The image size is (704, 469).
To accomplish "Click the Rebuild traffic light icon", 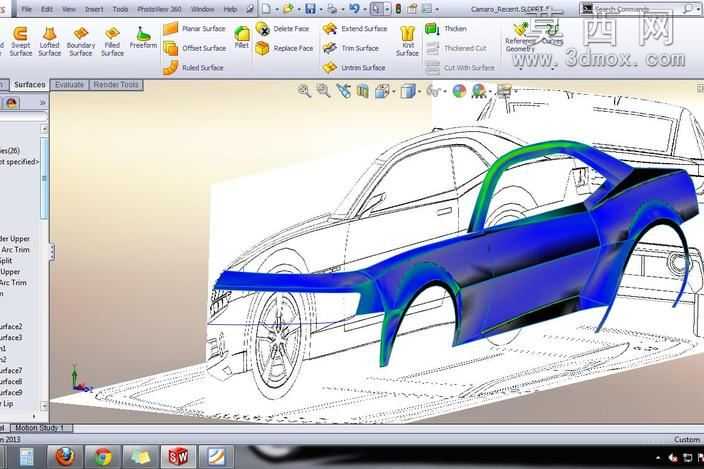I will click(398, 9).
